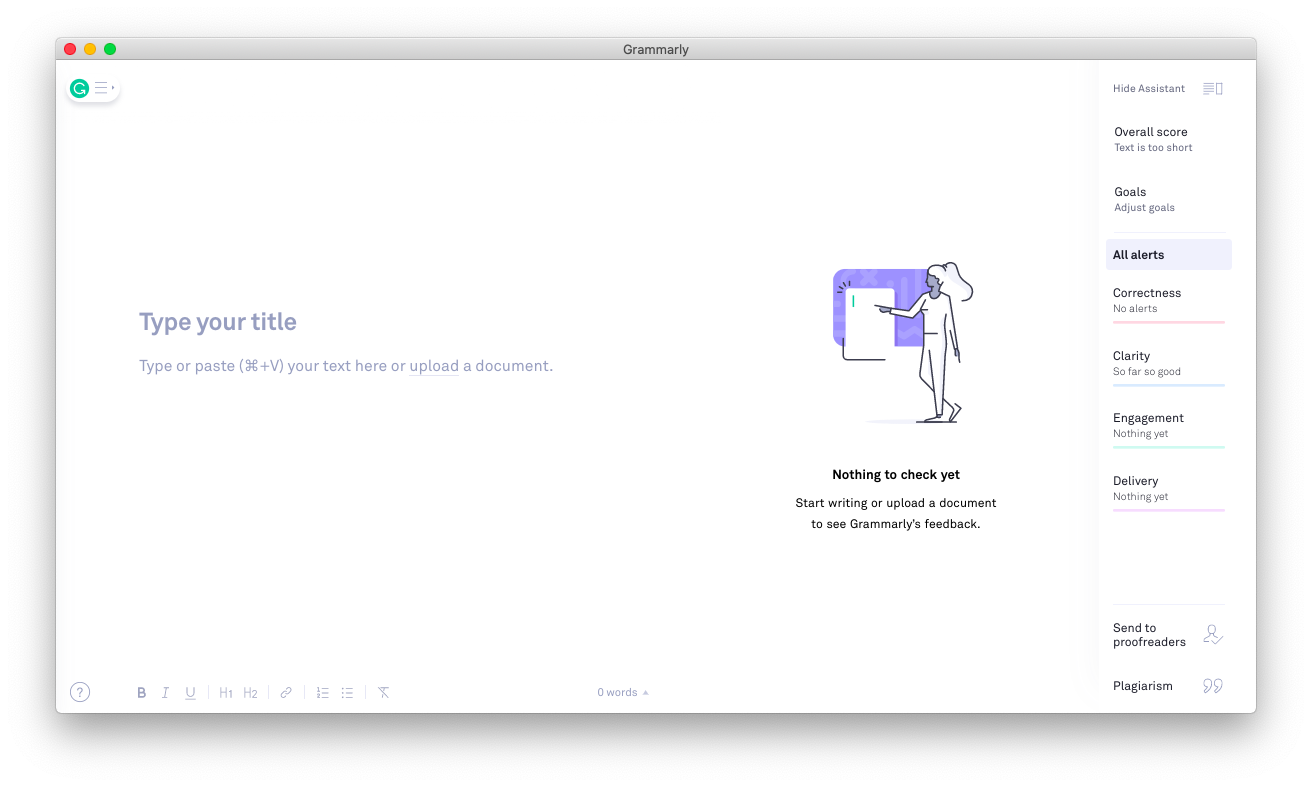Image resolution: width=1312 pixels, height=787 pixels.
Task: Toggle Bold formatting
Action: pyautogui.click(x=141, y=692)
